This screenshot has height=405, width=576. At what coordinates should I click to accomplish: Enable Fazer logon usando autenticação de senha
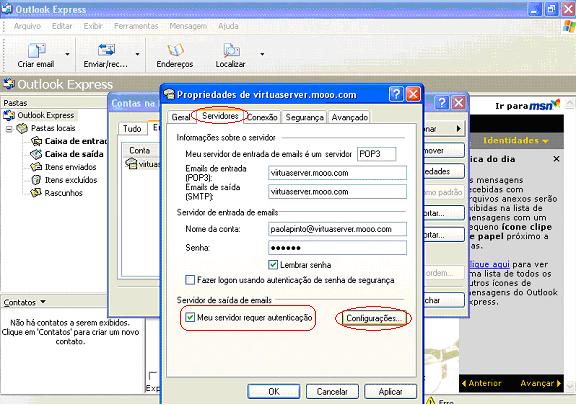pos(190,280)
